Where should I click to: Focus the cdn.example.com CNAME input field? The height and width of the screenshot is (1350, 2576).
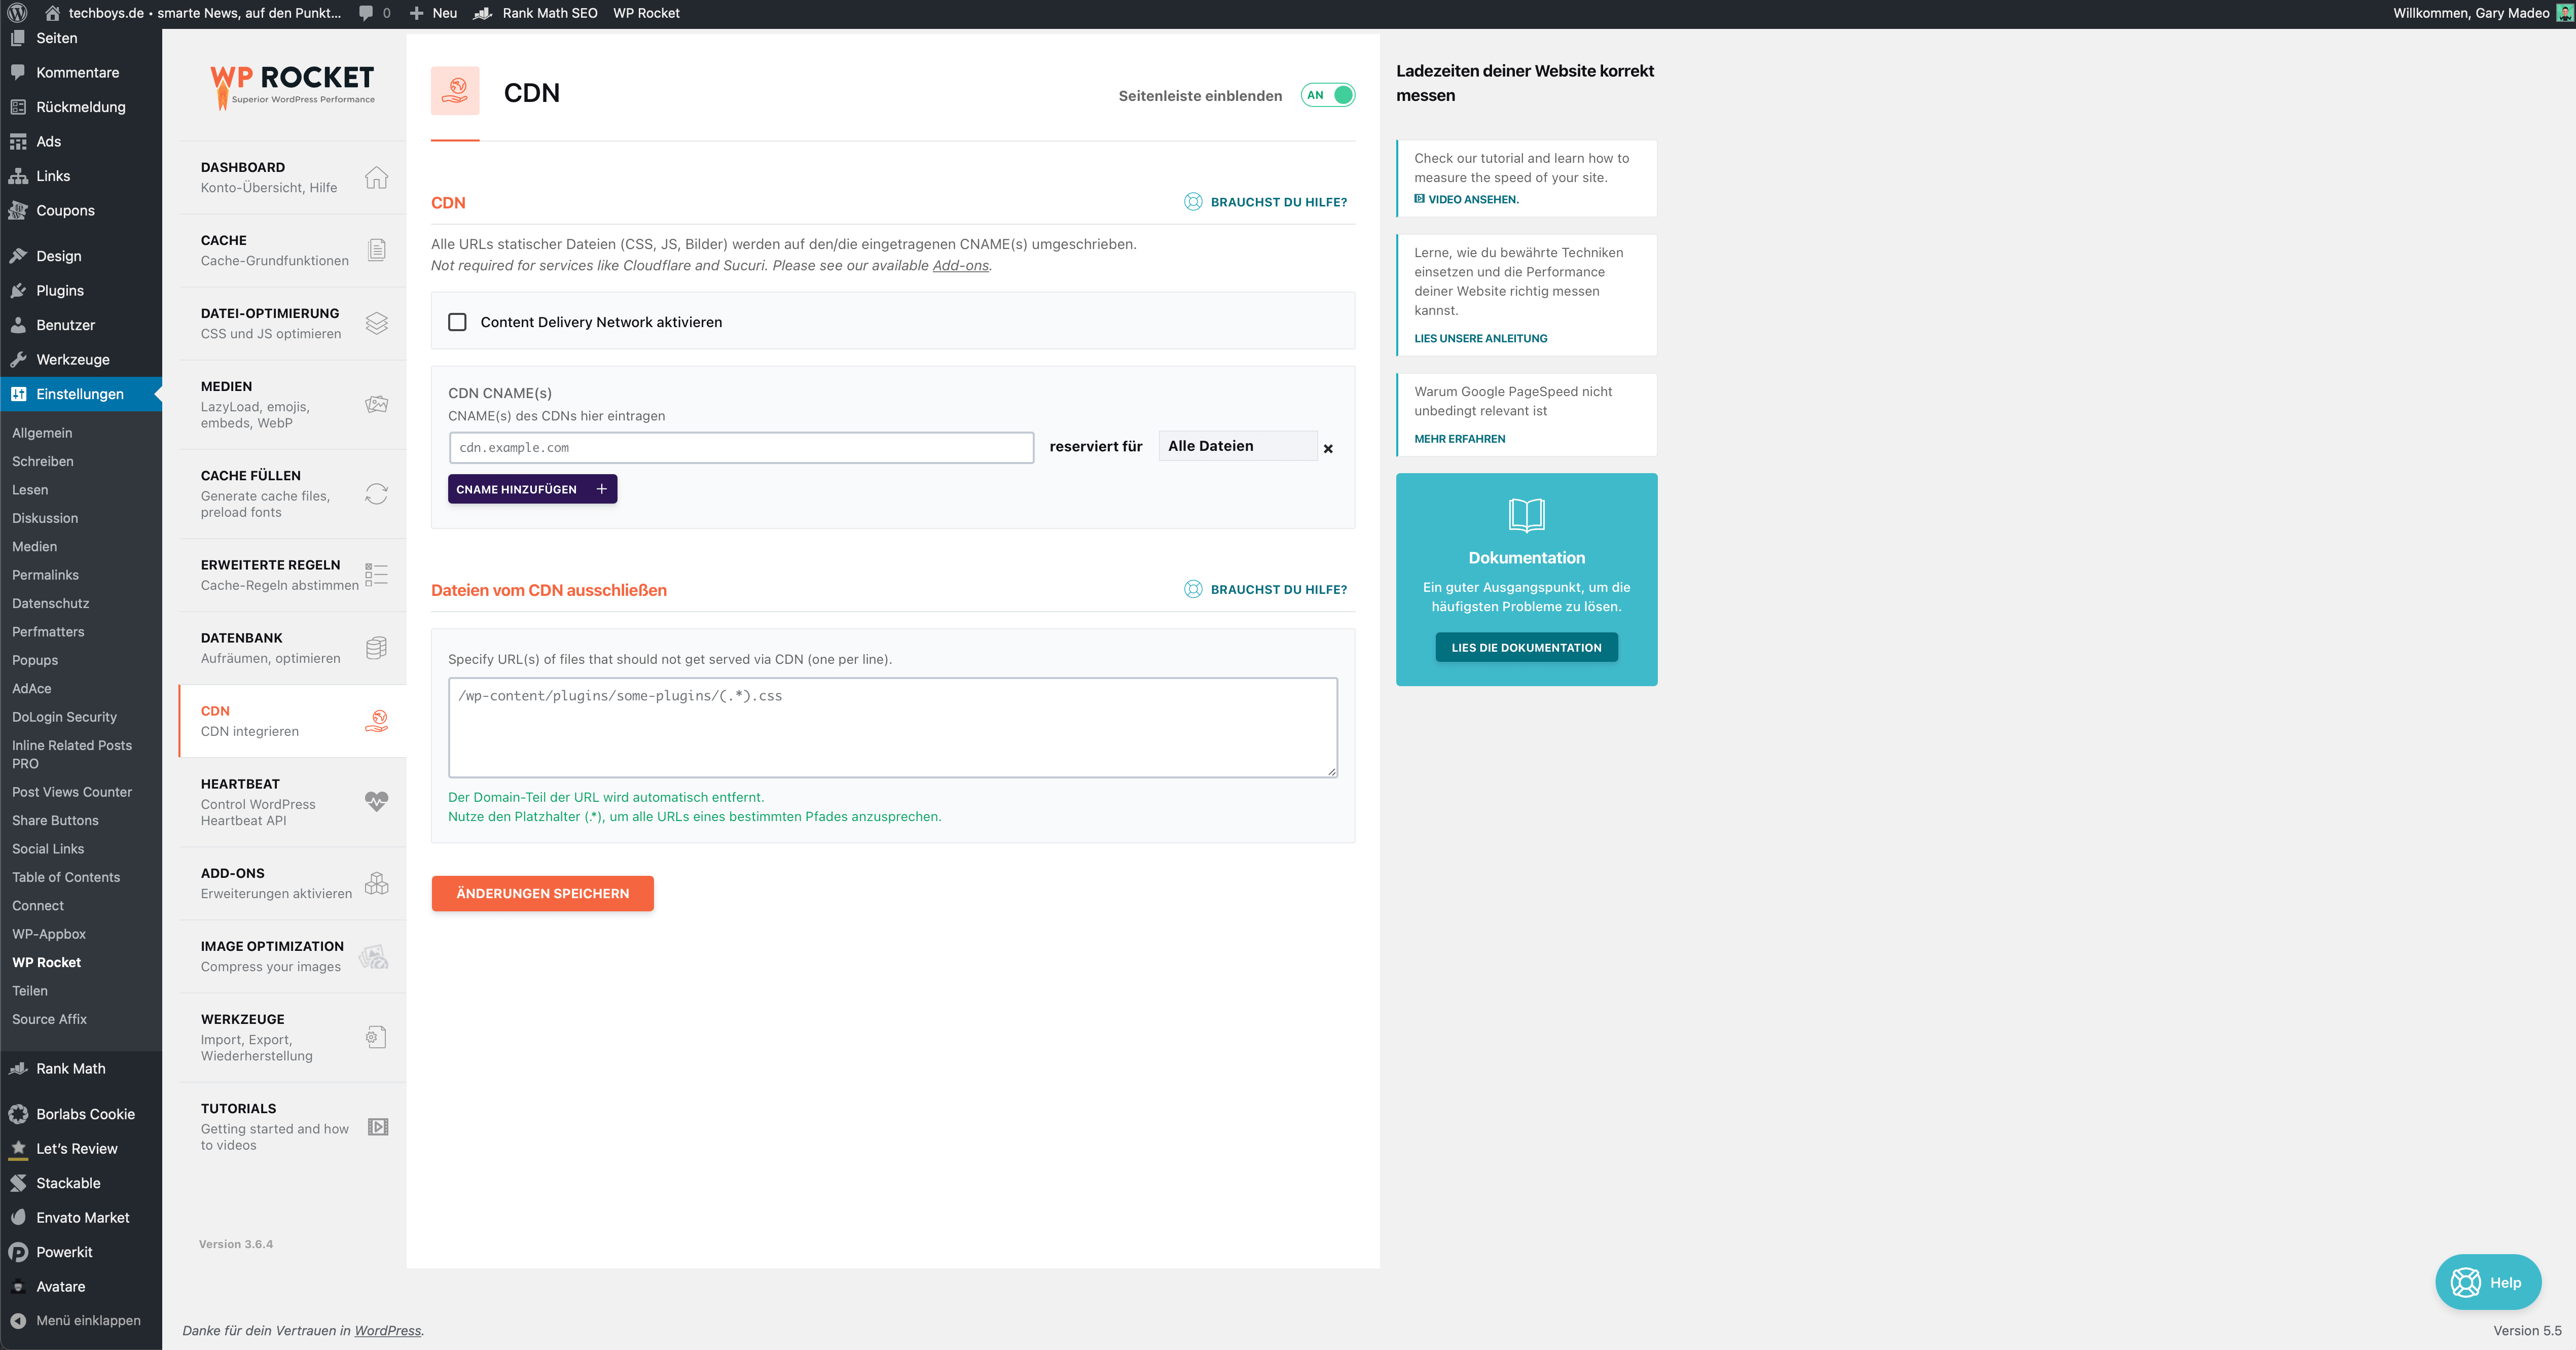(741, 447)
